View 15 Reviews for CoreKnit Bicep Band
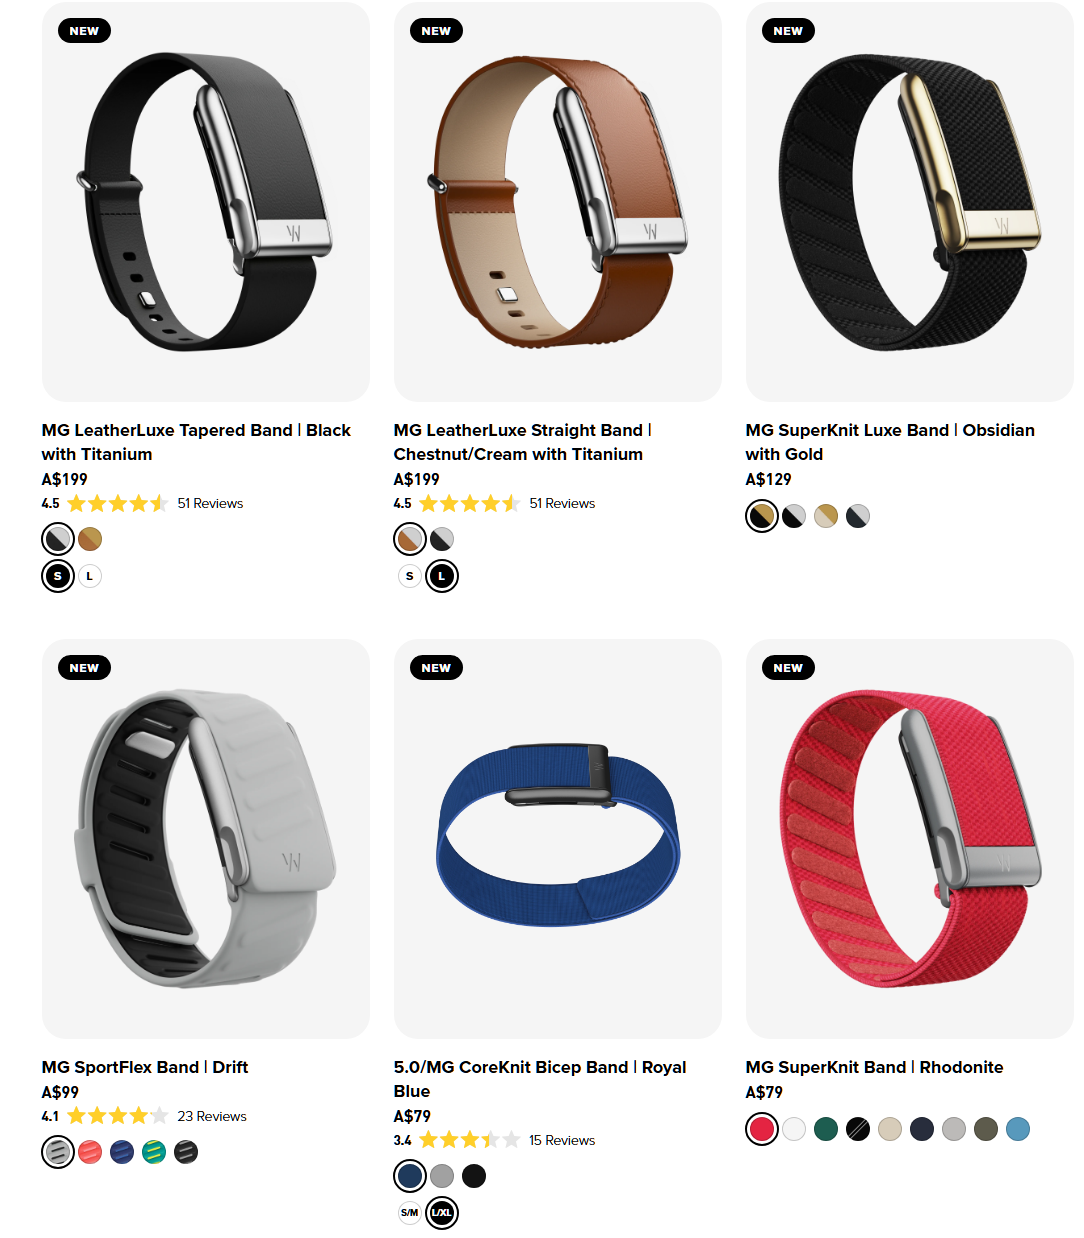Image resolution: width=1084 pixels, height=1238 pixels. click(x=562, y=1140)
